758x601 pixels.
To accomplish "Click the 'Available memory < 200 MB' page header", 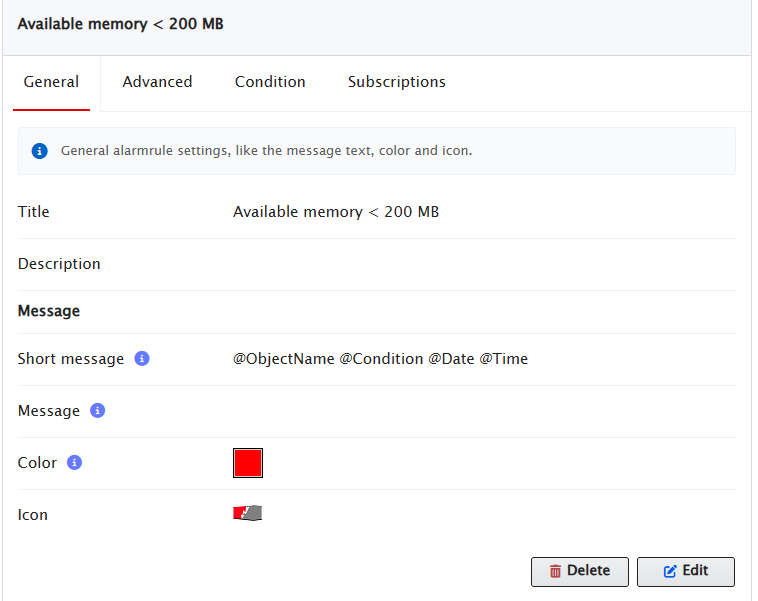I will tap(120, 24).
